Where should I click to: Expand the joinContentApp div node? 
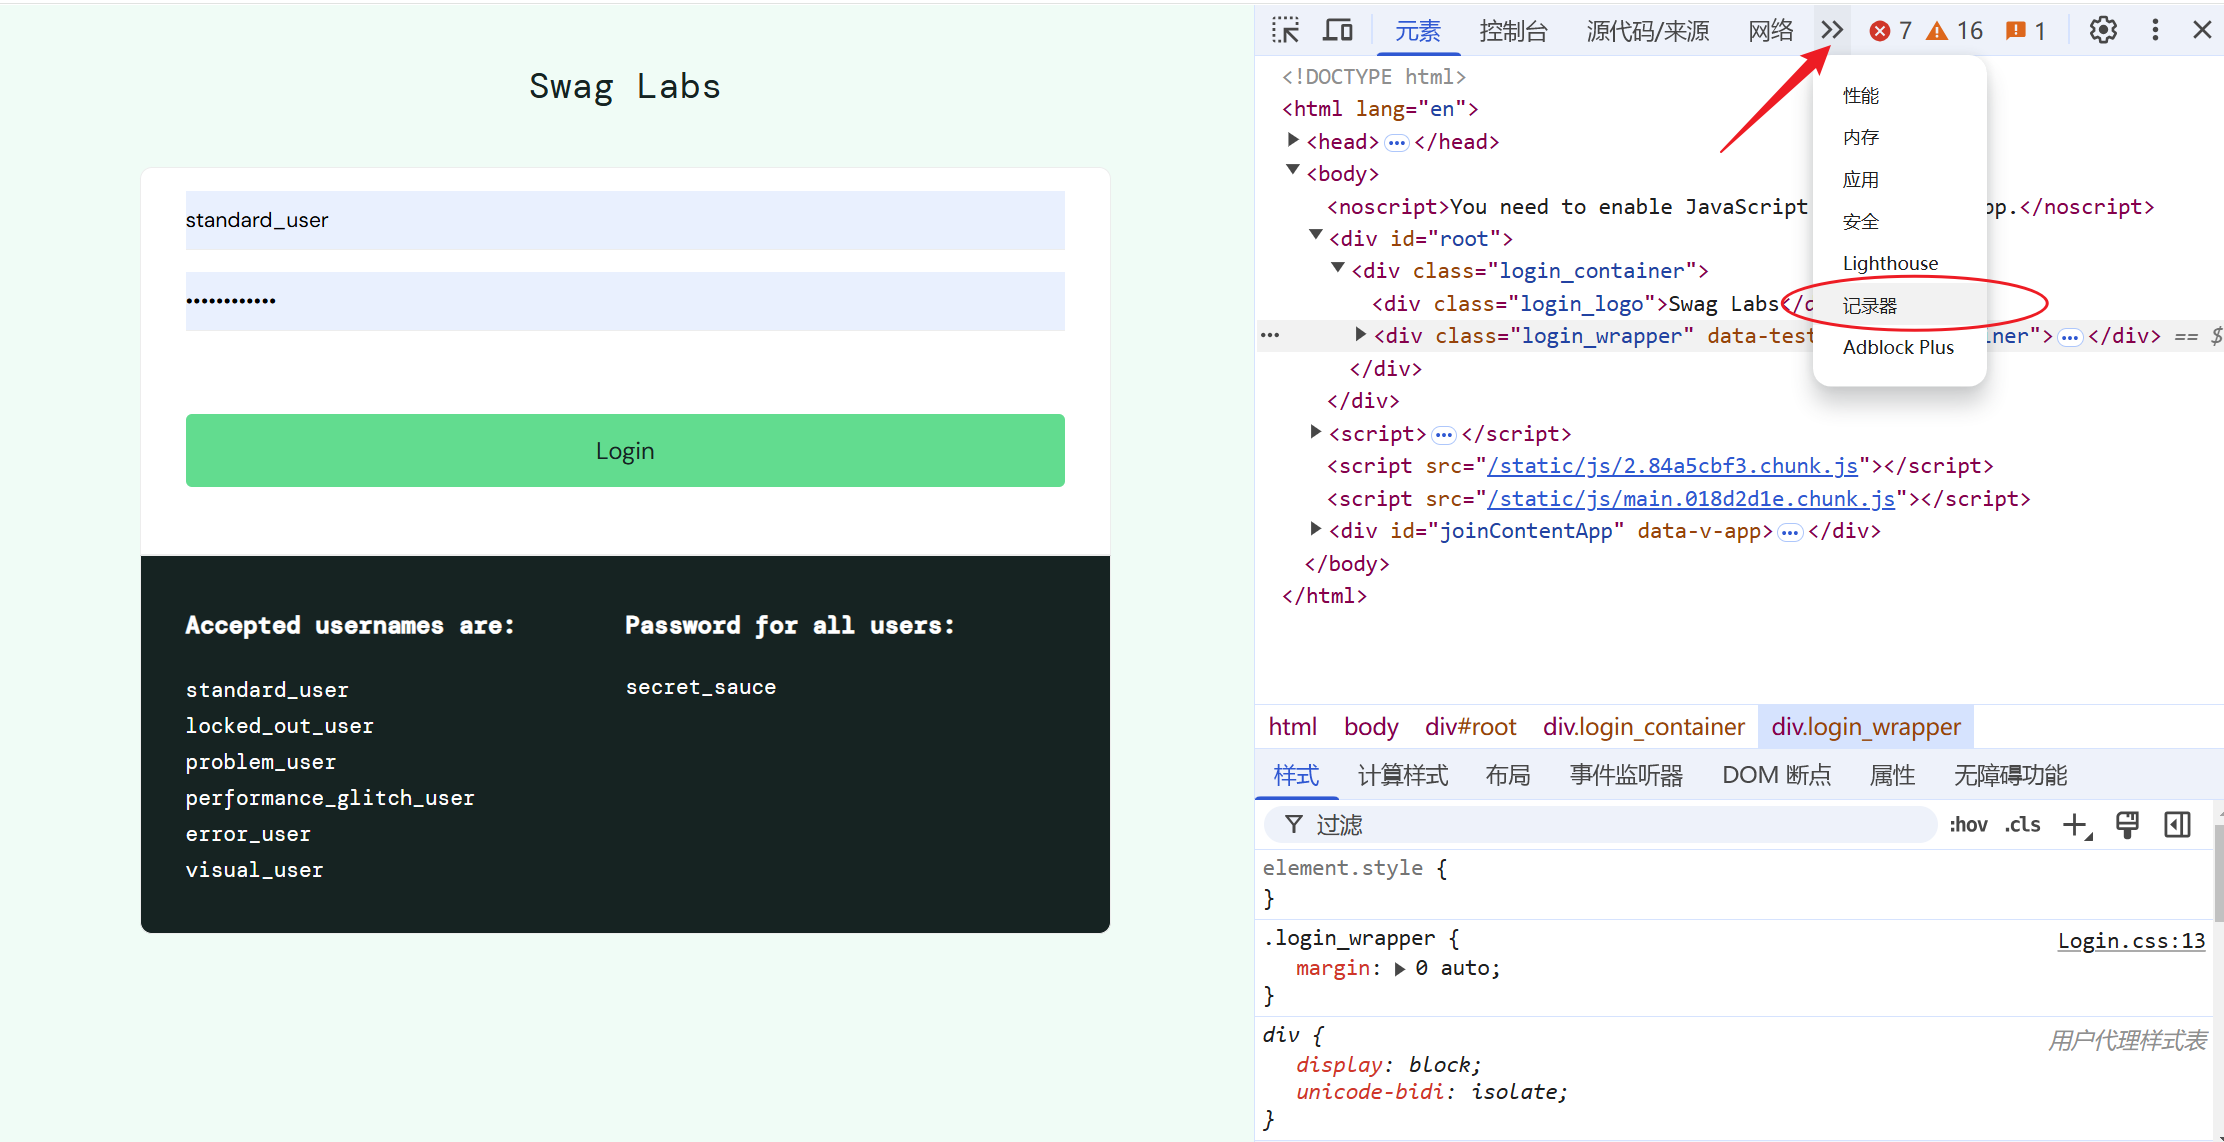coord(1316,529)
